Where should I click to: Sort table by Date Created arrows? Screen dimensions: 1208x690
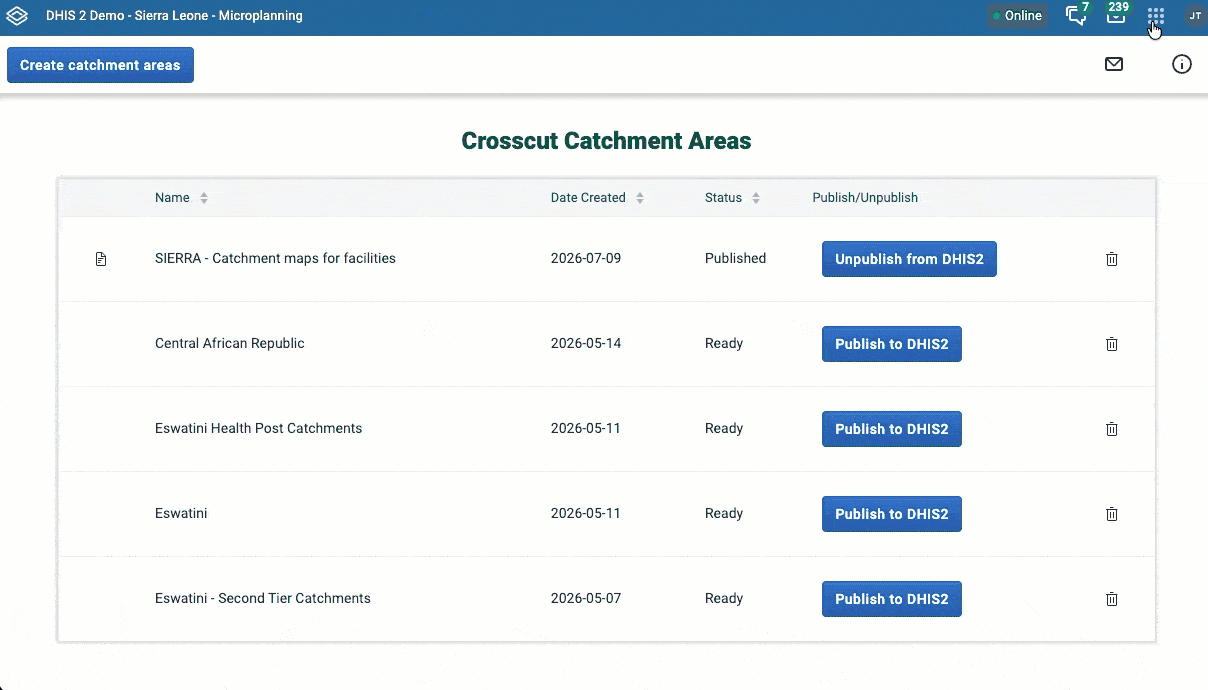[640, 198]
